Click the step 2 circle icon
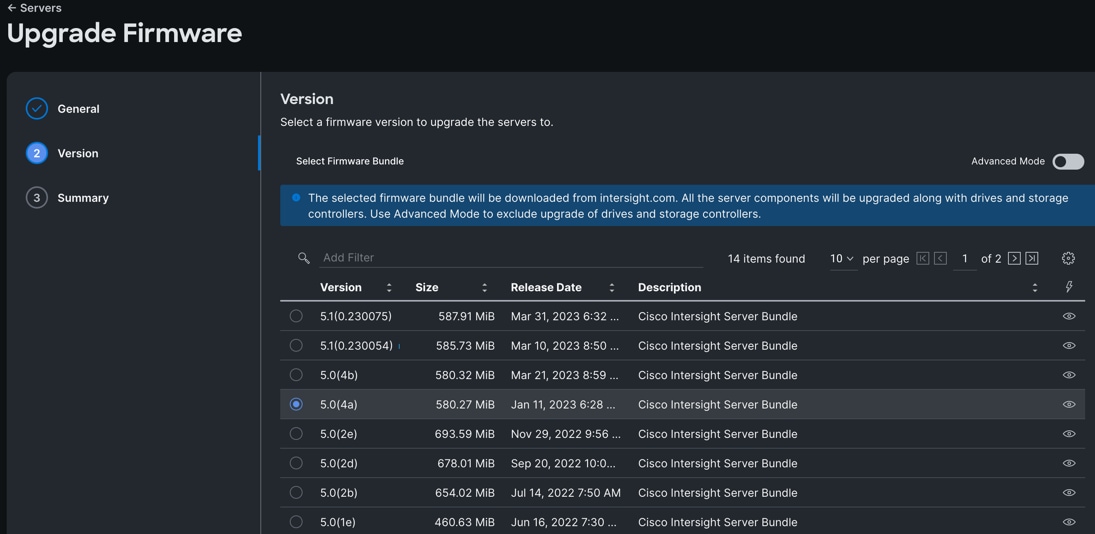The height and width of the screenshot is (534, 1095). (36, 154)
